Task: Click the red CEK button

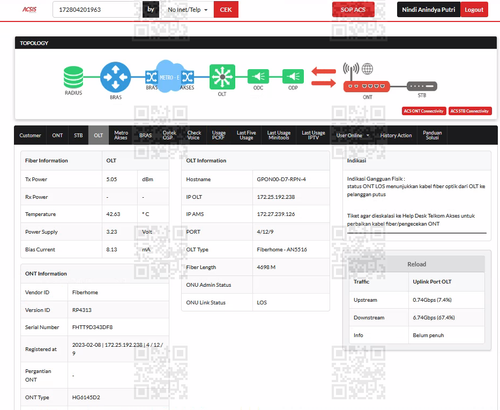Action: 226,10
